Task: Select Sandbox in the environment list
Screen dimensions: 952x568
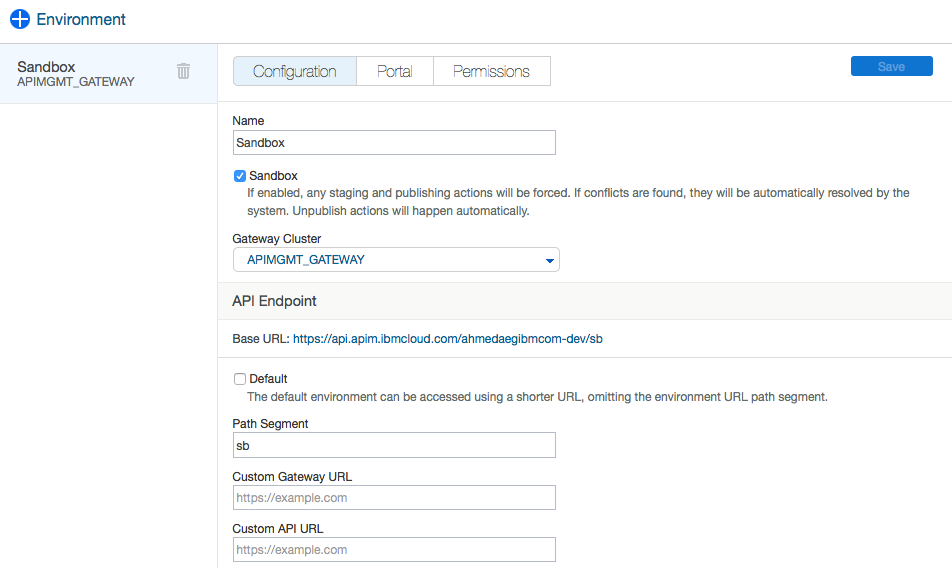Action: [x=46, y=67]
